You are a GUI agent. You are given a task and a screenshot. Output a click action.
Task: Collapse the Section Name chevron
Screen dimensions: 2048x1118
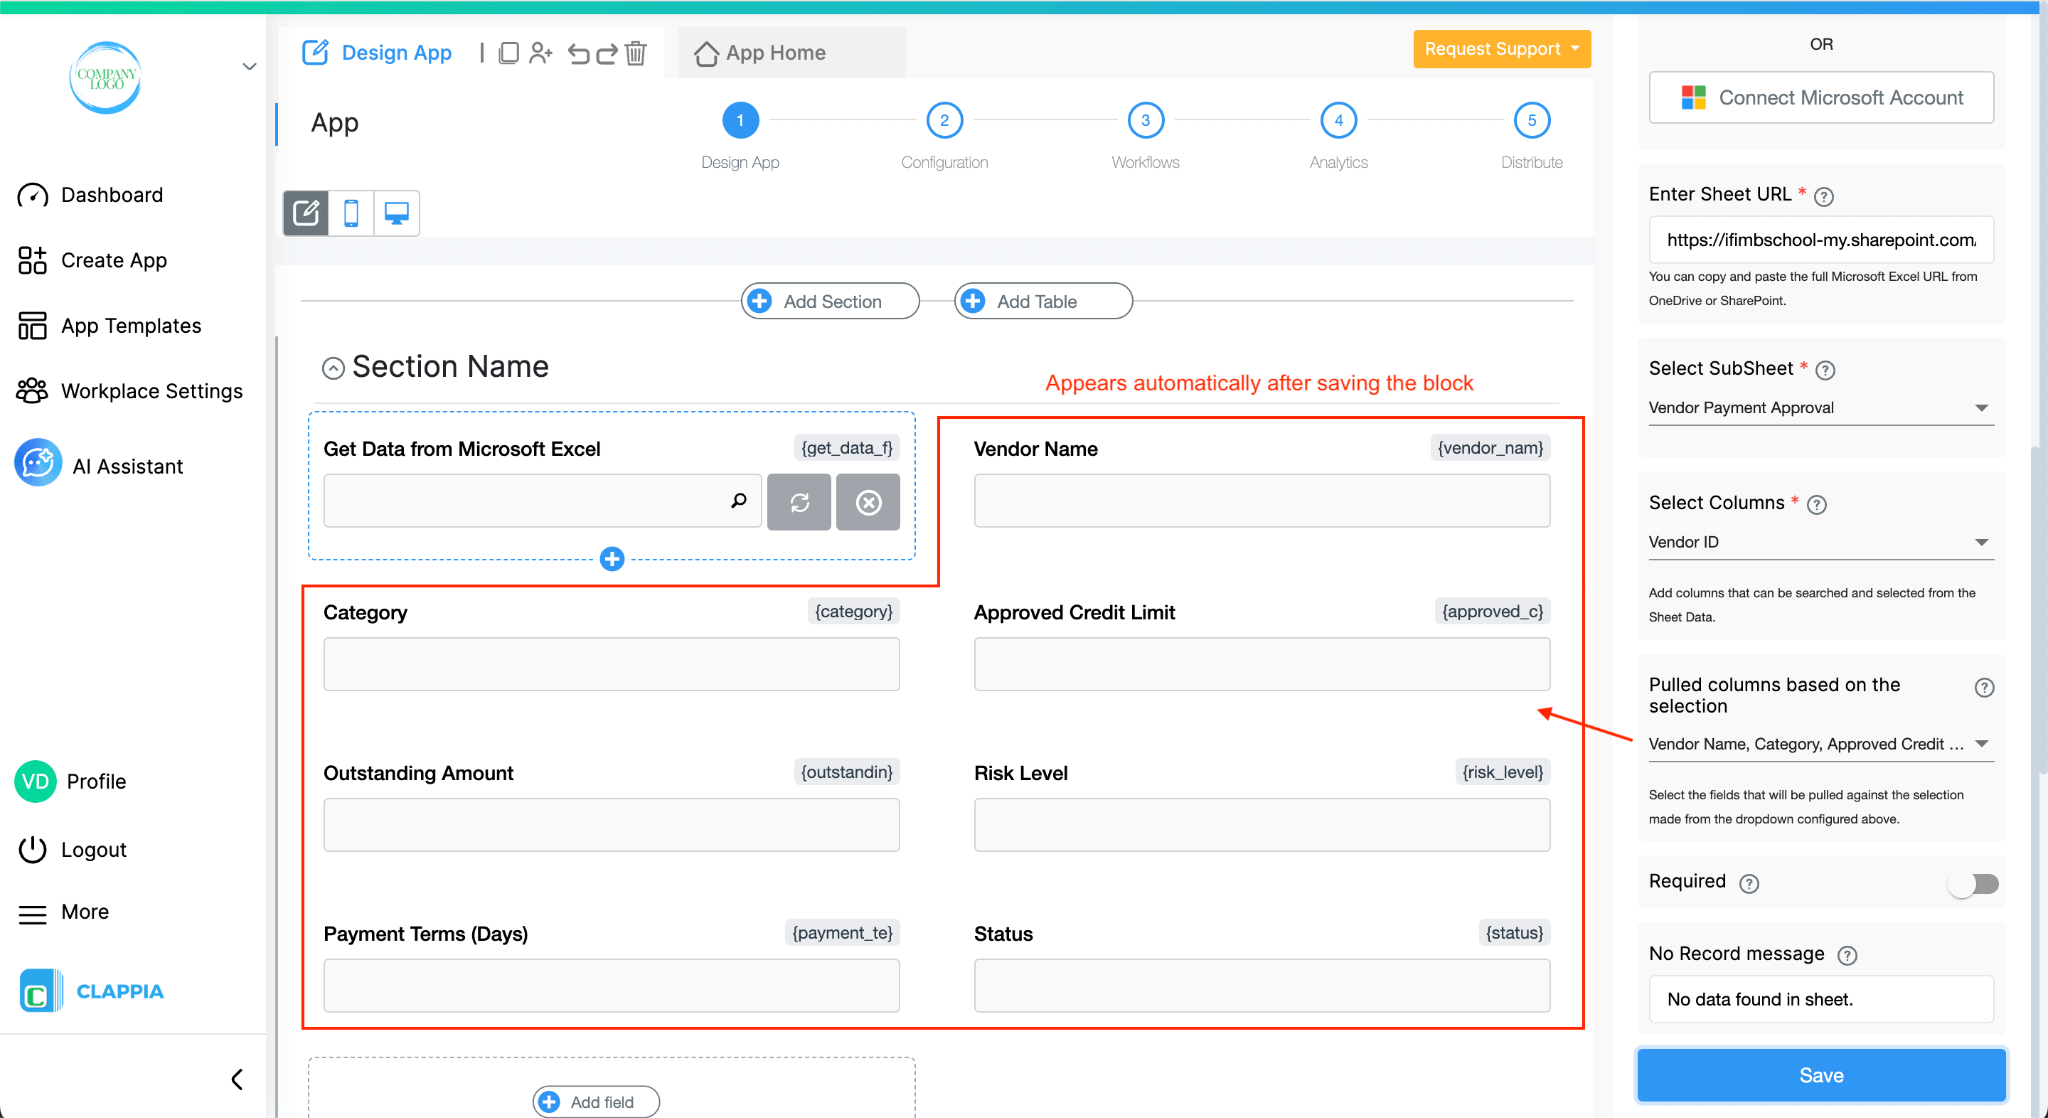click(x=333, y=368)
